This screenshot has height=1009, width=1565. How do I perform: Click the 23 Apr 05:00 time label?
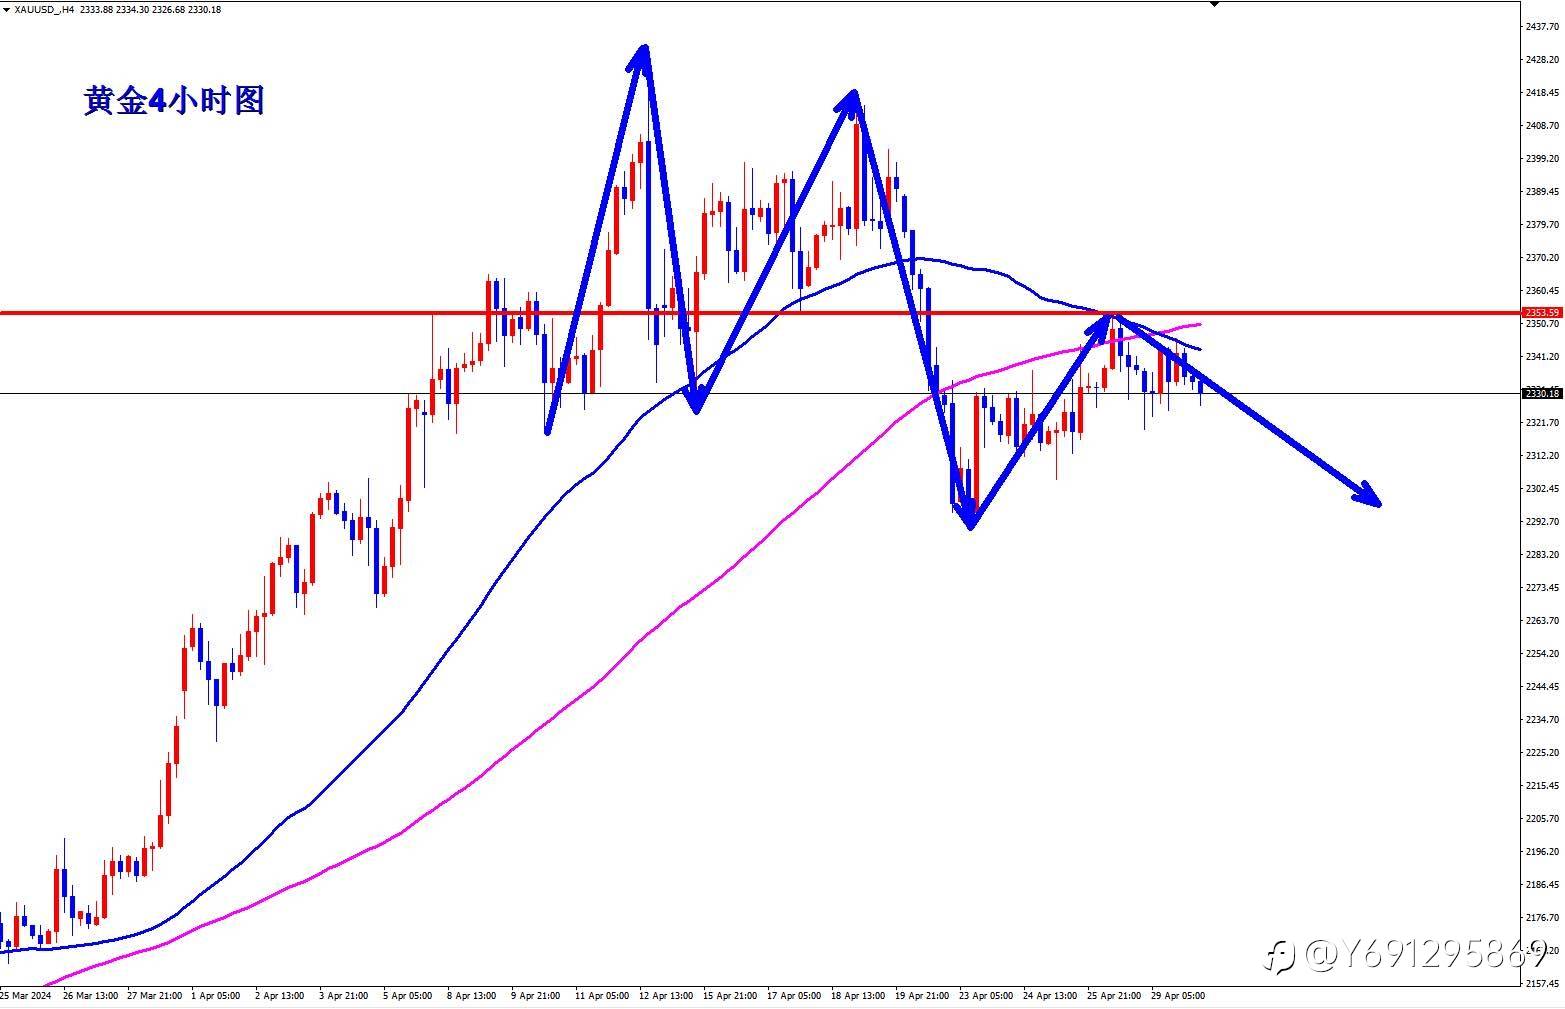click(x=986, y=996)
